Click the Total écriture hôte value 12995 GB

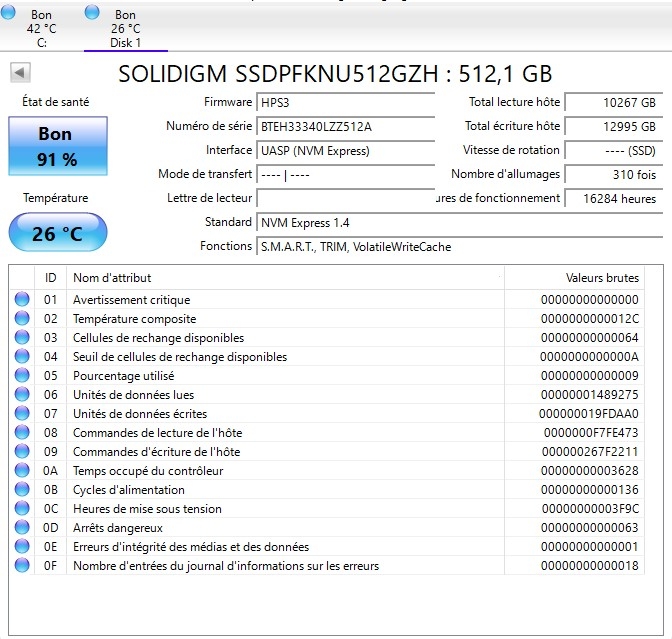613,126
